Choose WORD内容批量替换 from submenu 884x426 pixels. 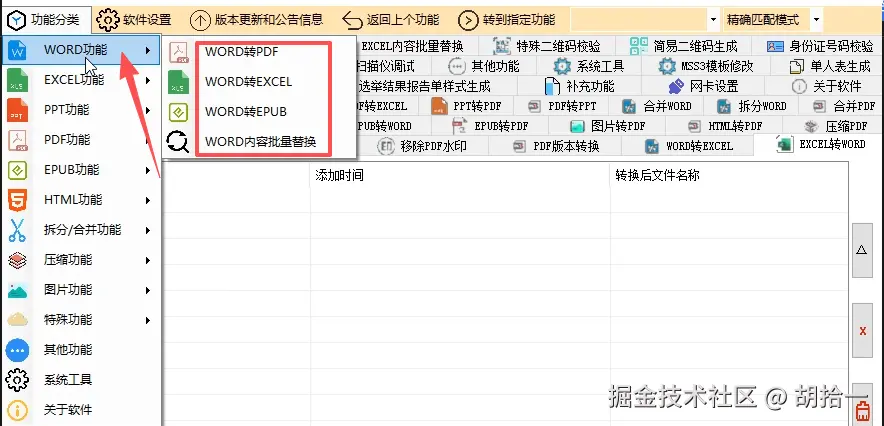tap(260, 141)
